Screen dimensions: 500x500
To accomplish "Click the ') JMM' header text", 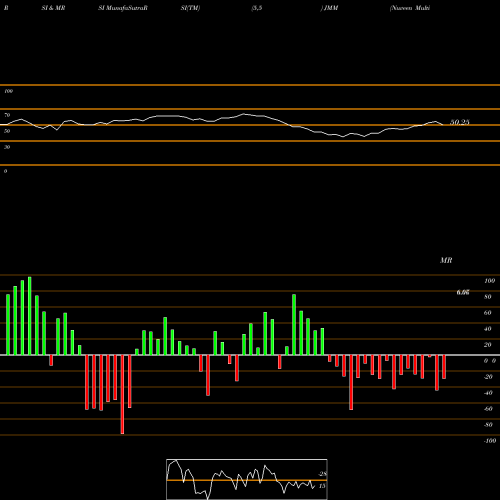I will 329,8.
